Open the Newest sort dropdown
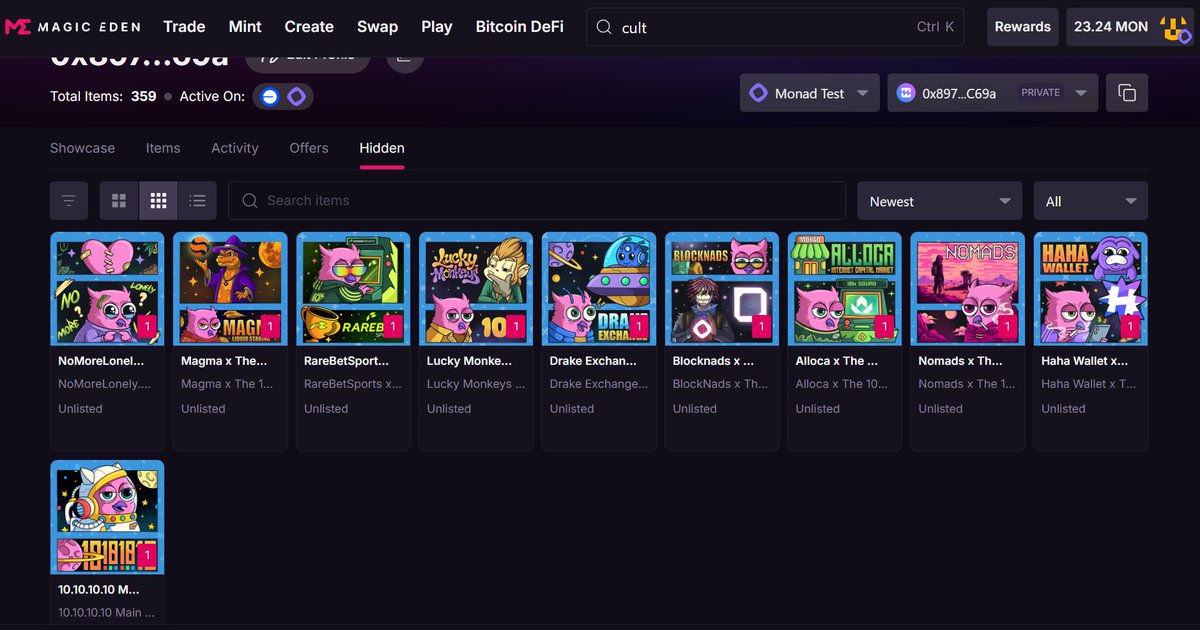Viewport: 1200px width, 630px height. [x=939, y=201]
